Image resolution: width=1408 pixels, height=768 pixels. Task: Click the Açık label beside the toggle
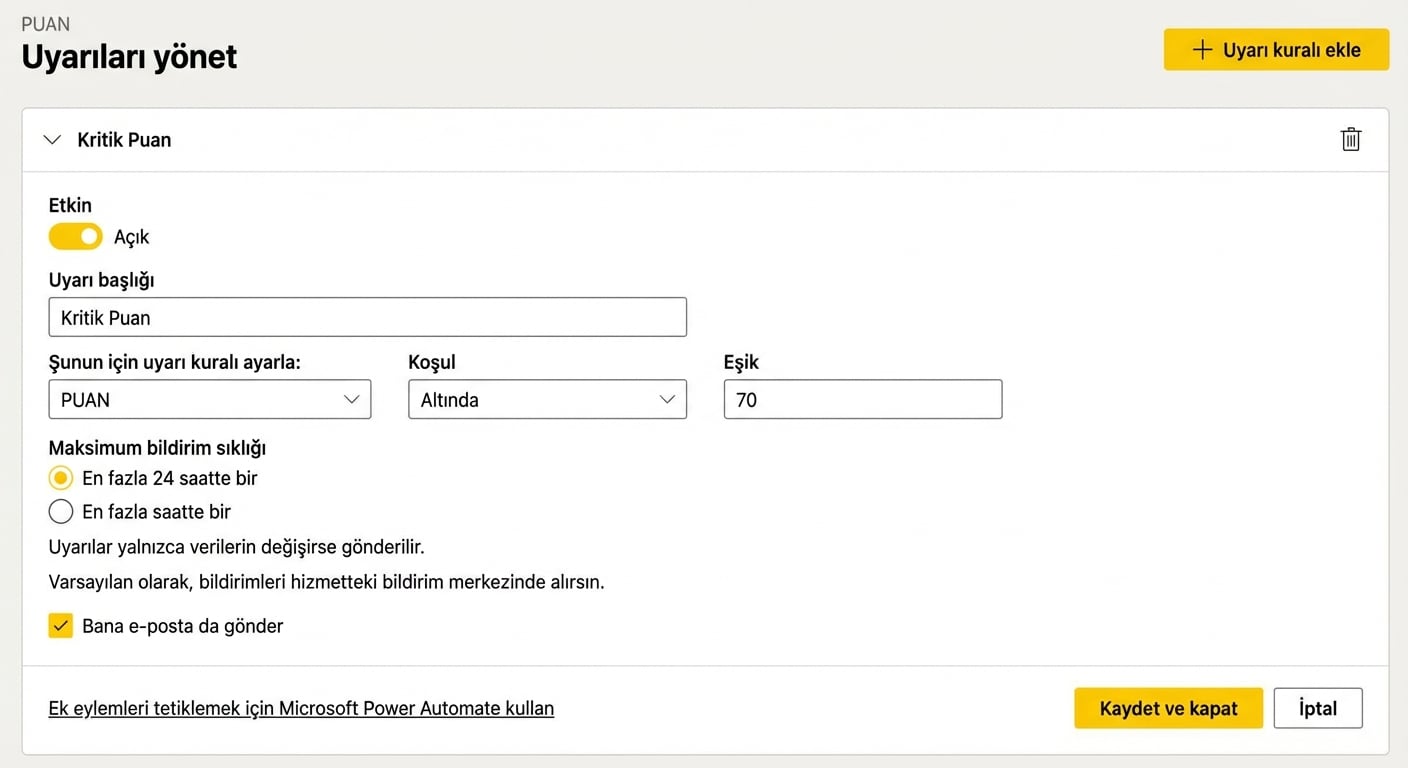coord(132,238)
